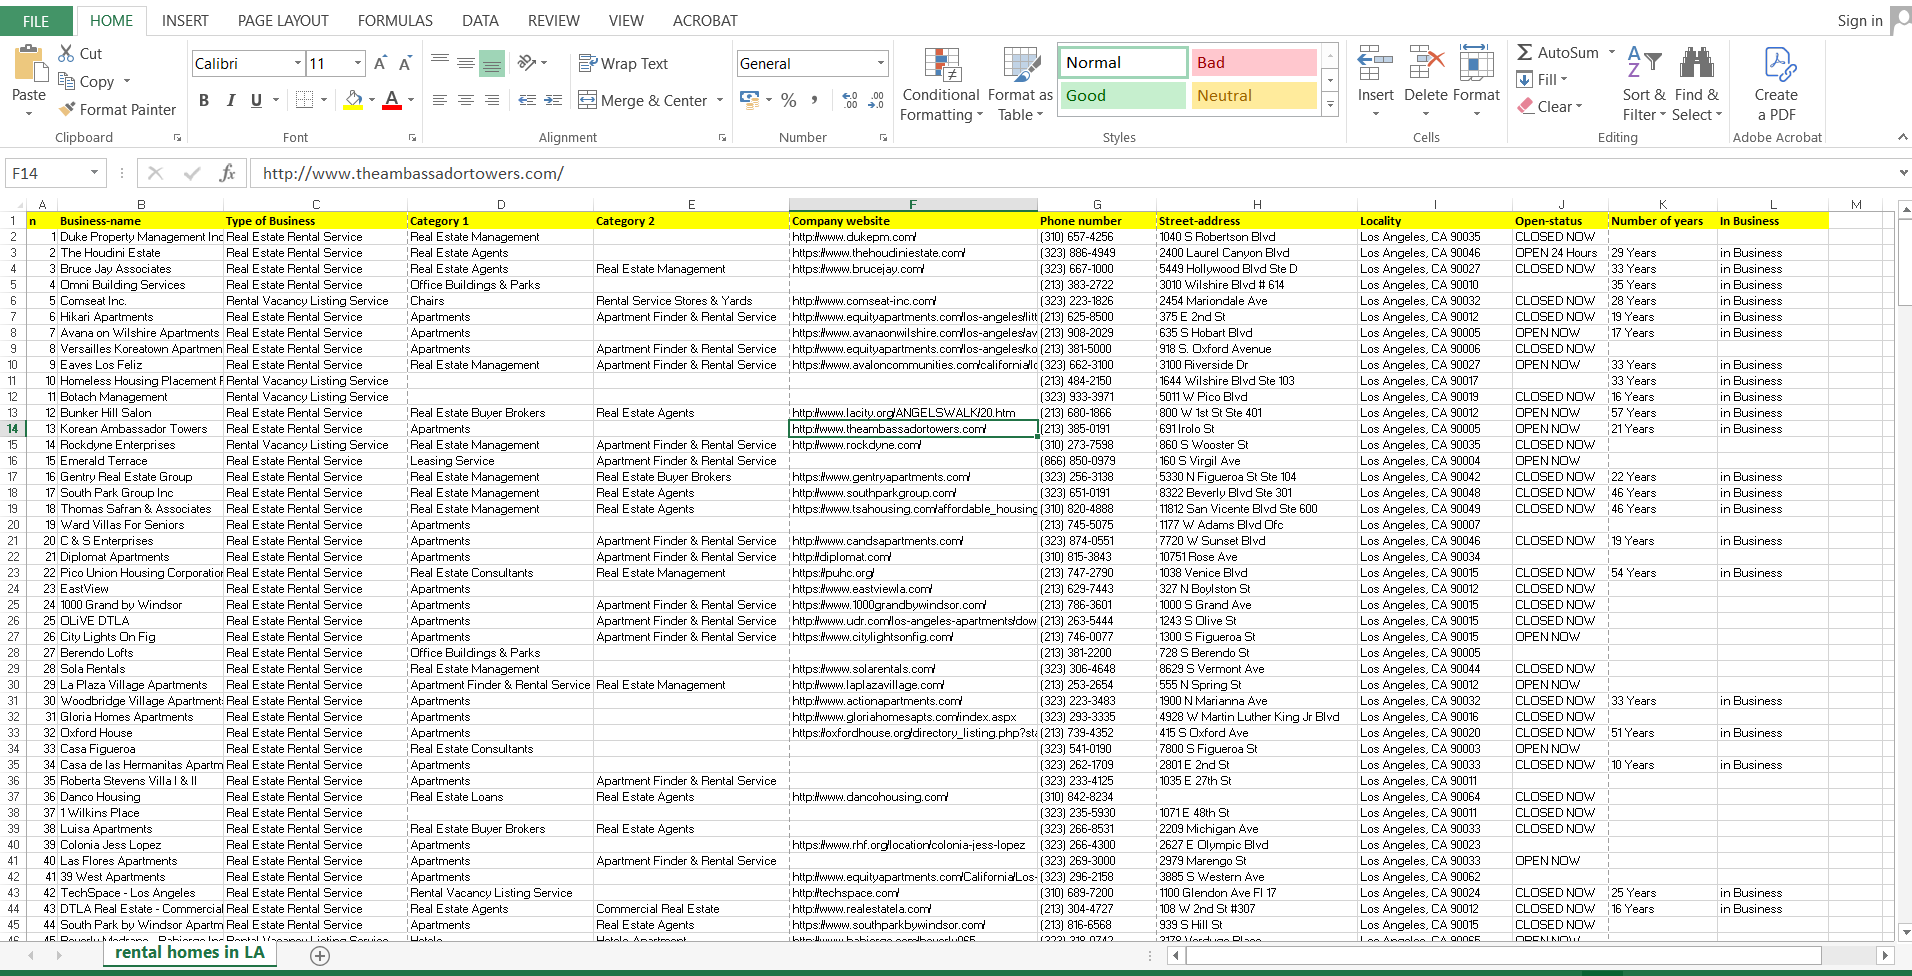
Task: Open the Name Box dropdown arrow
Action: 94,173
